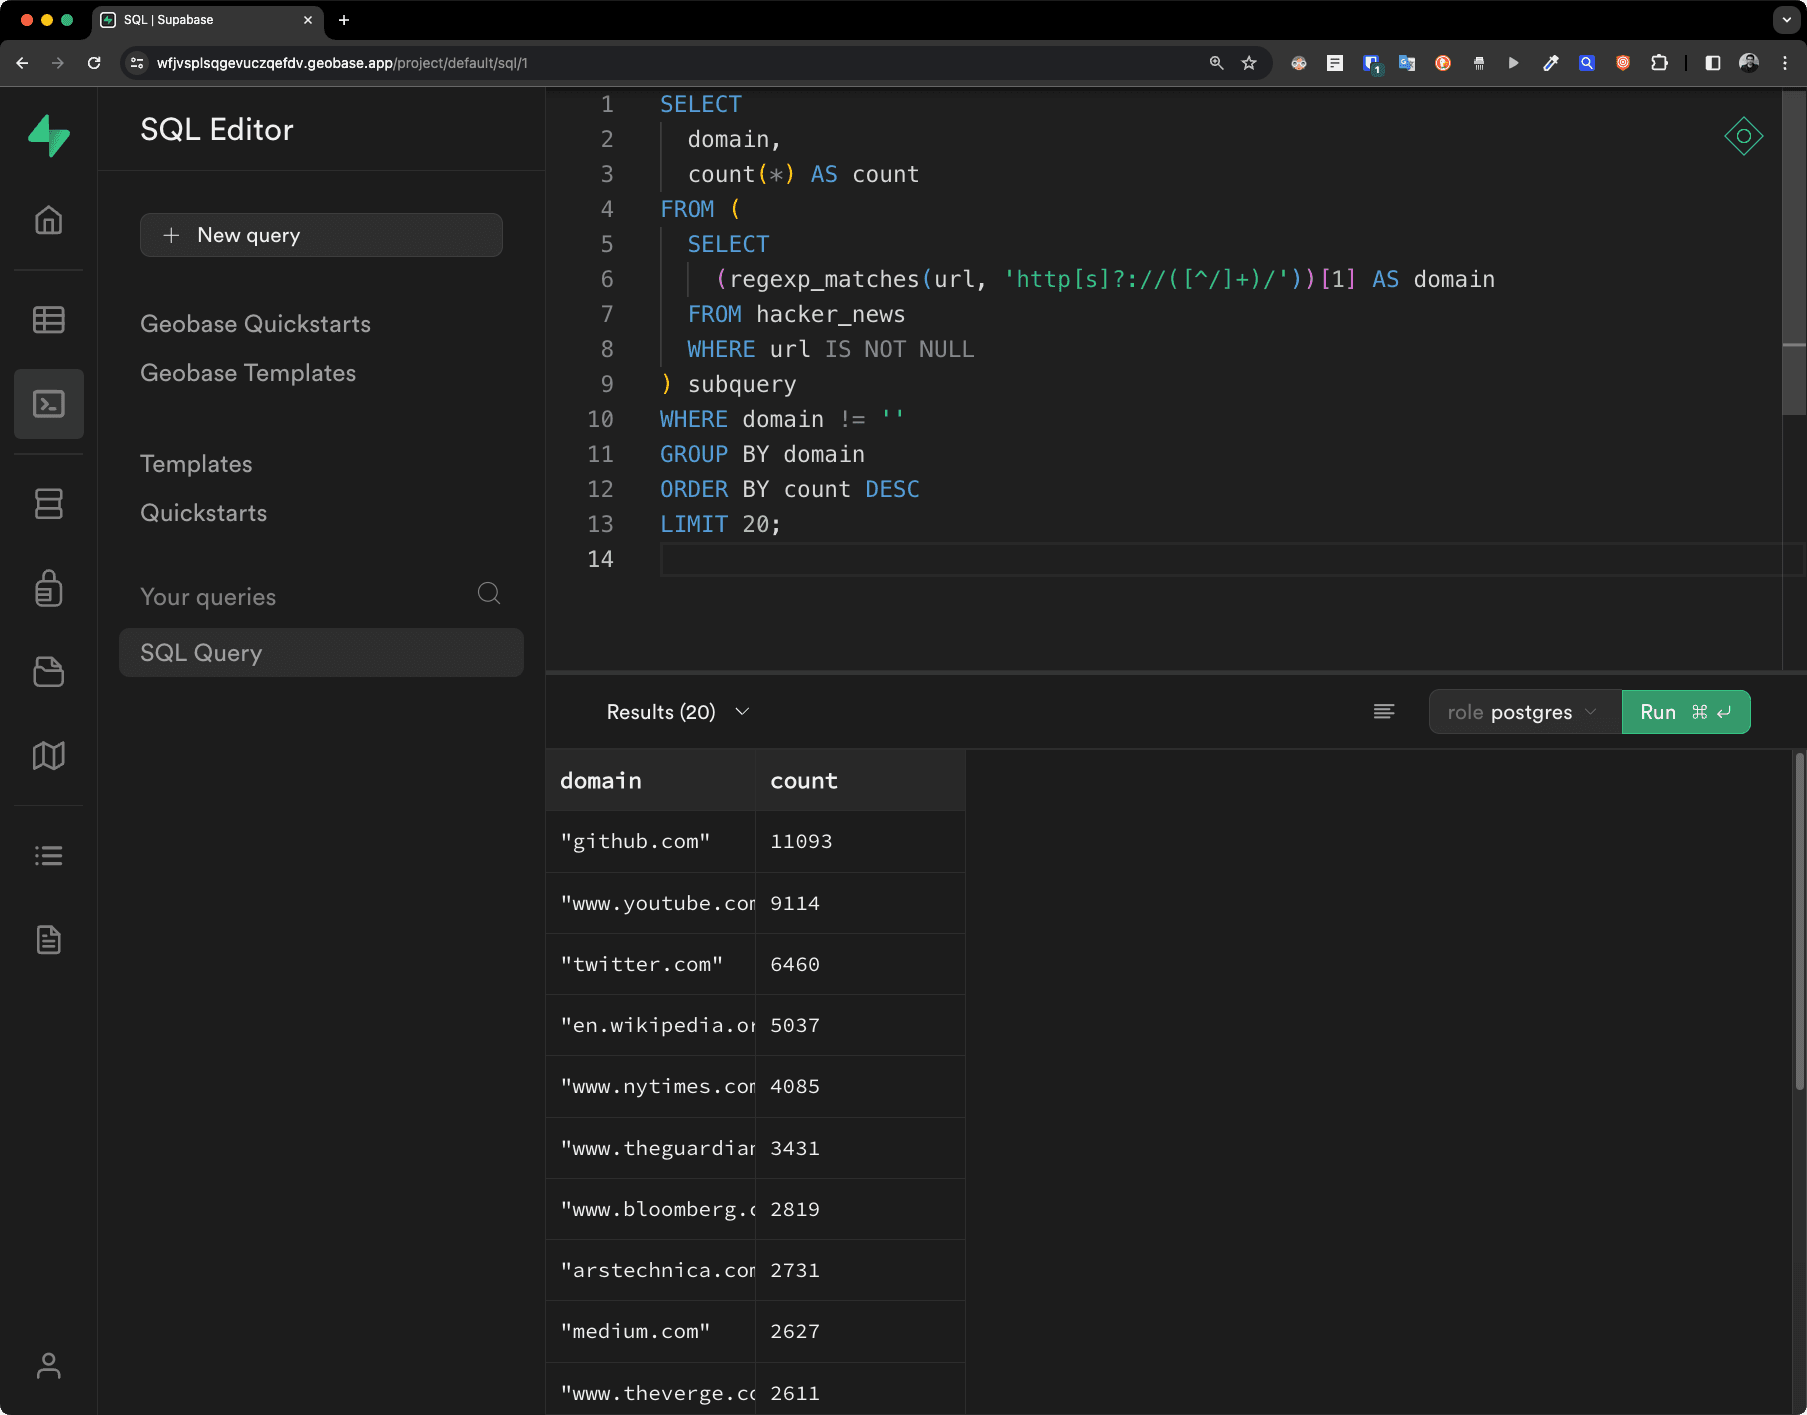Click the diamond AI assistant icon
Screen dimensions: 1807x1415
coord(1743,136)
